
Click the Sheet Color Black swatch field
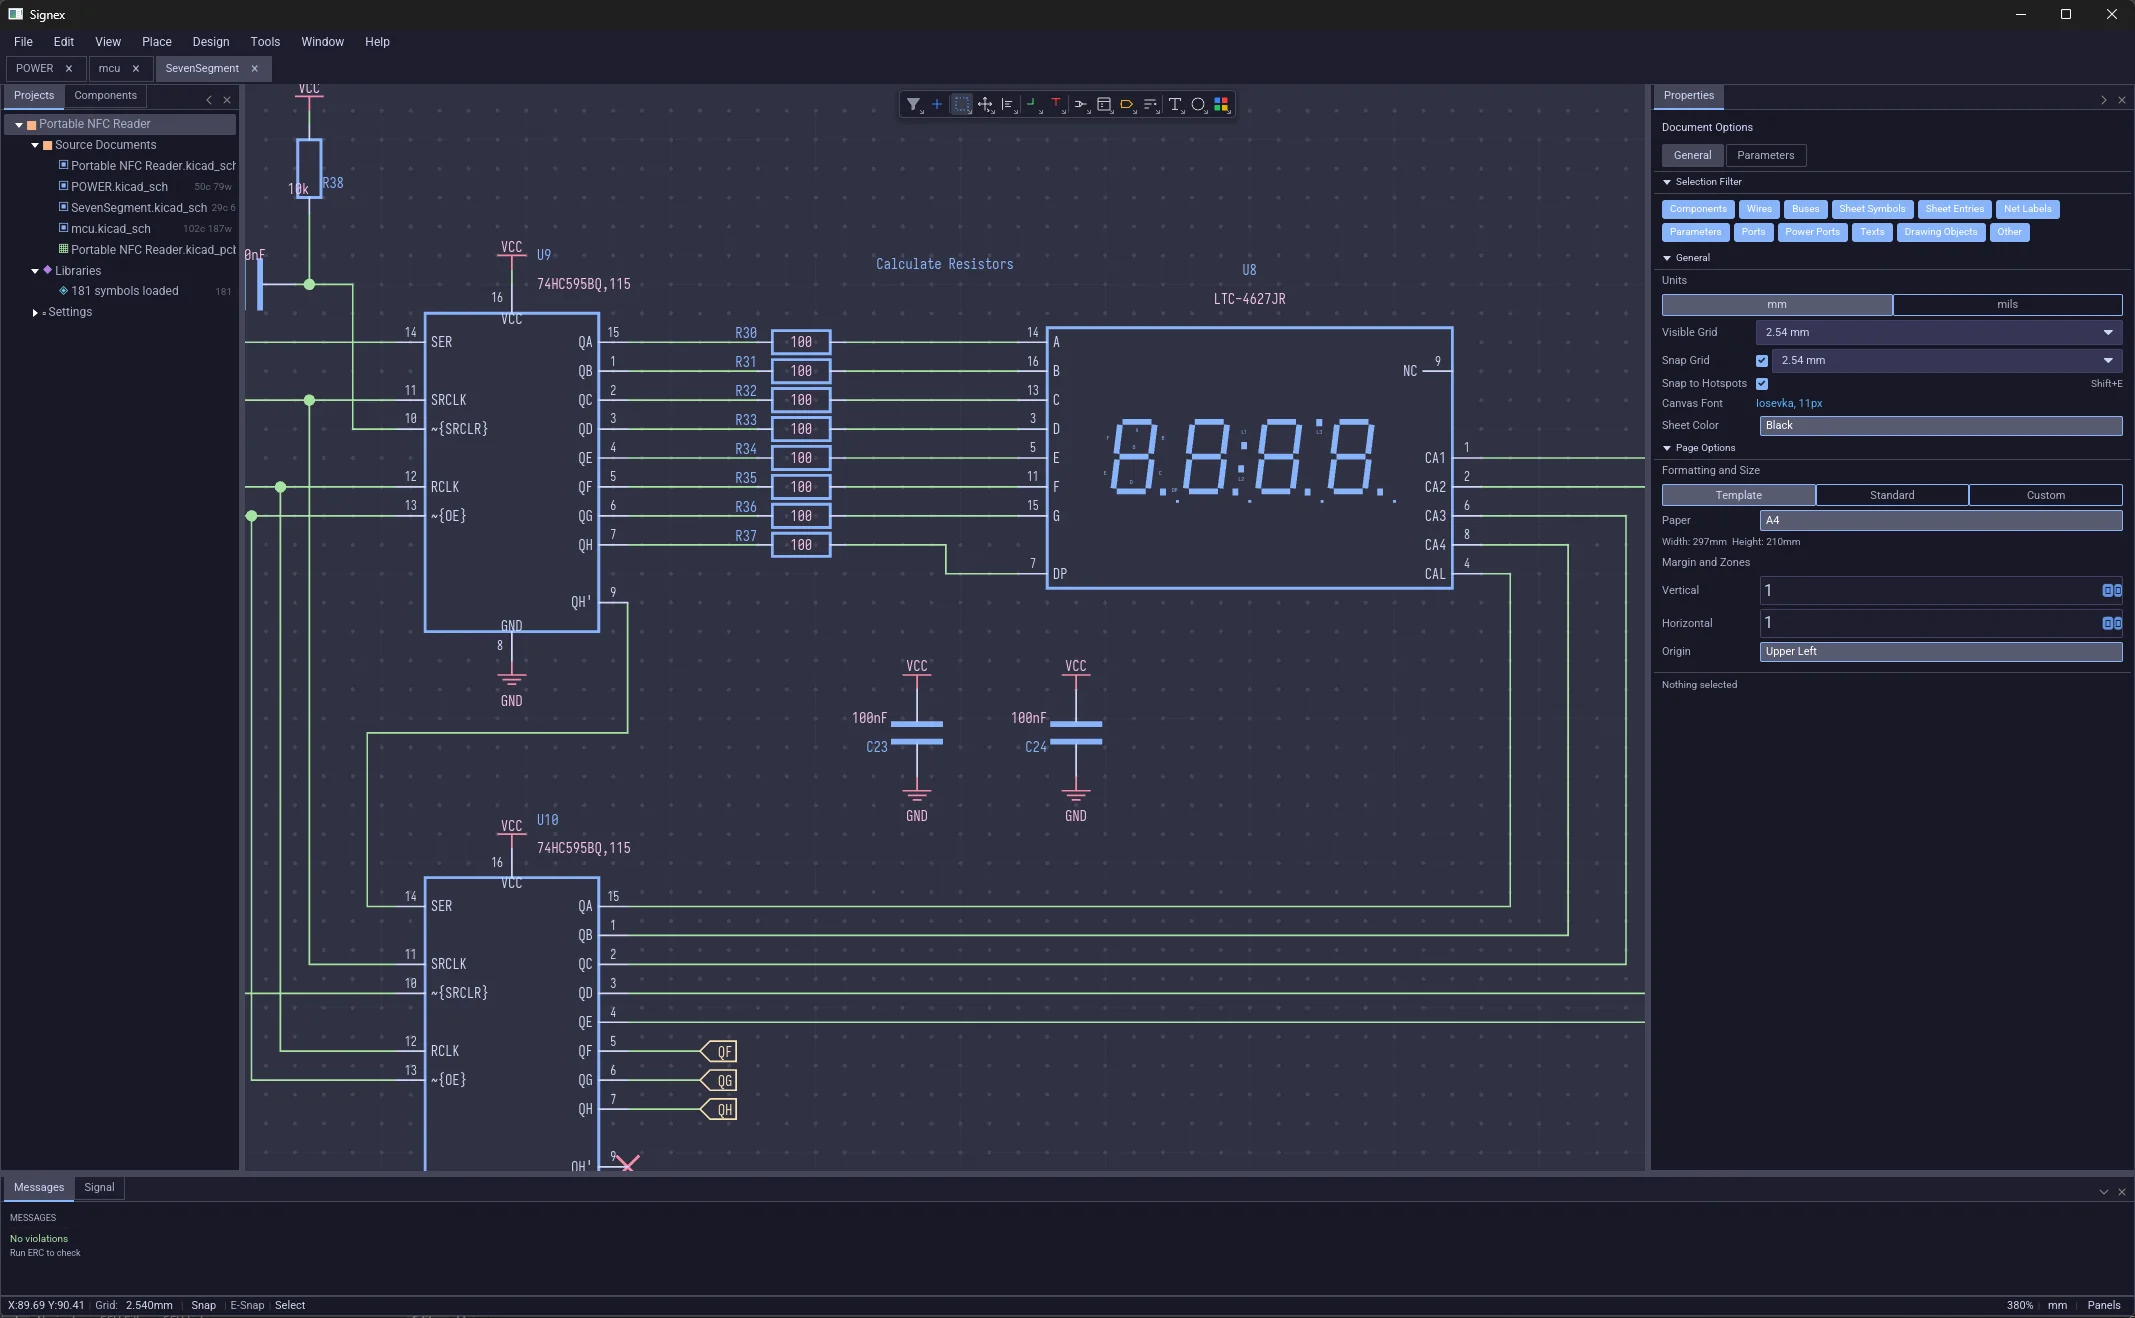pos(1940,426)
